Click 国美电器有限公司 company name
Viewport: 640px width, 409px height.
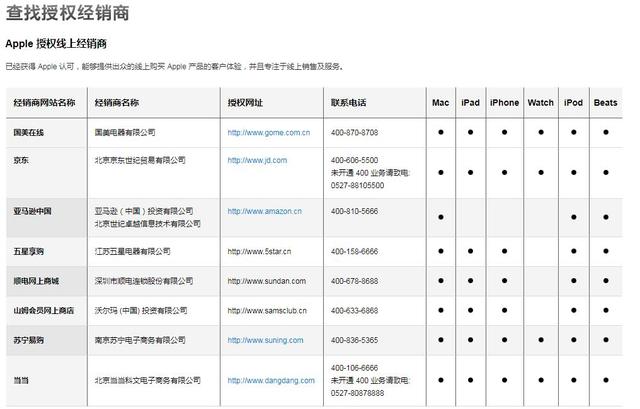tap(125, 133)
